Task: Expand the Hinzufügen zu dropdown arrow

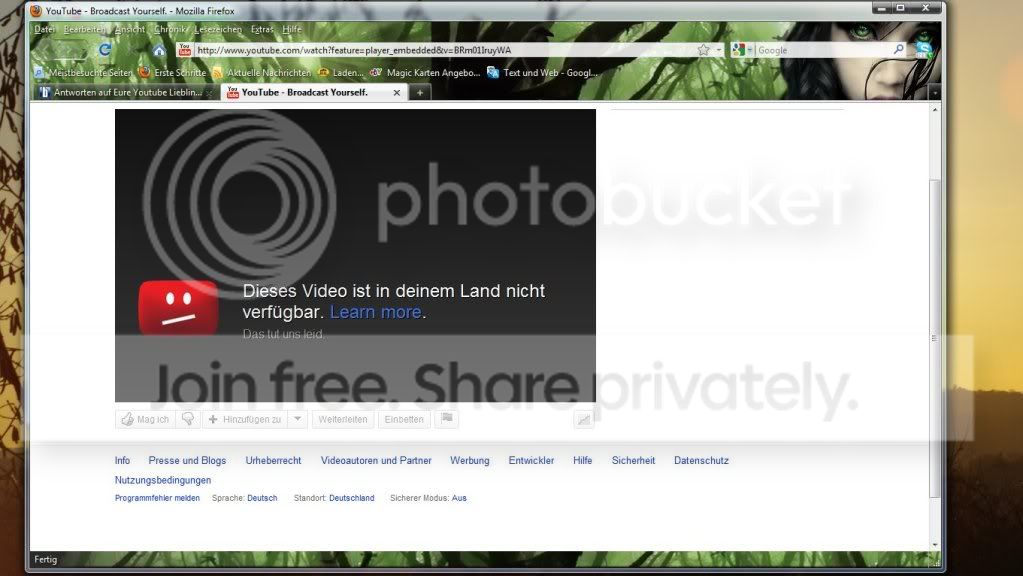Action: 297,419
